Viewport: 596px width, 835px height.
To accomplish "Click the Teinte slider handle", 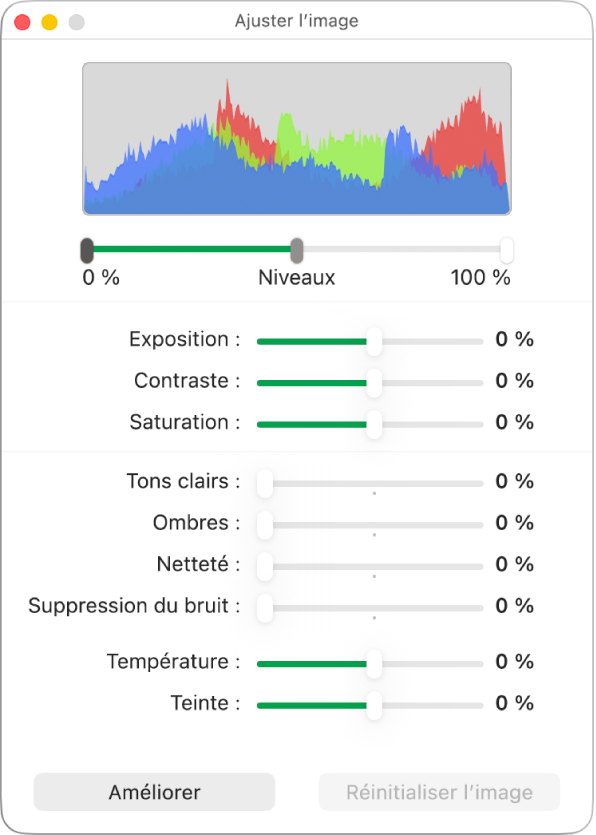I will pos(374,706).
